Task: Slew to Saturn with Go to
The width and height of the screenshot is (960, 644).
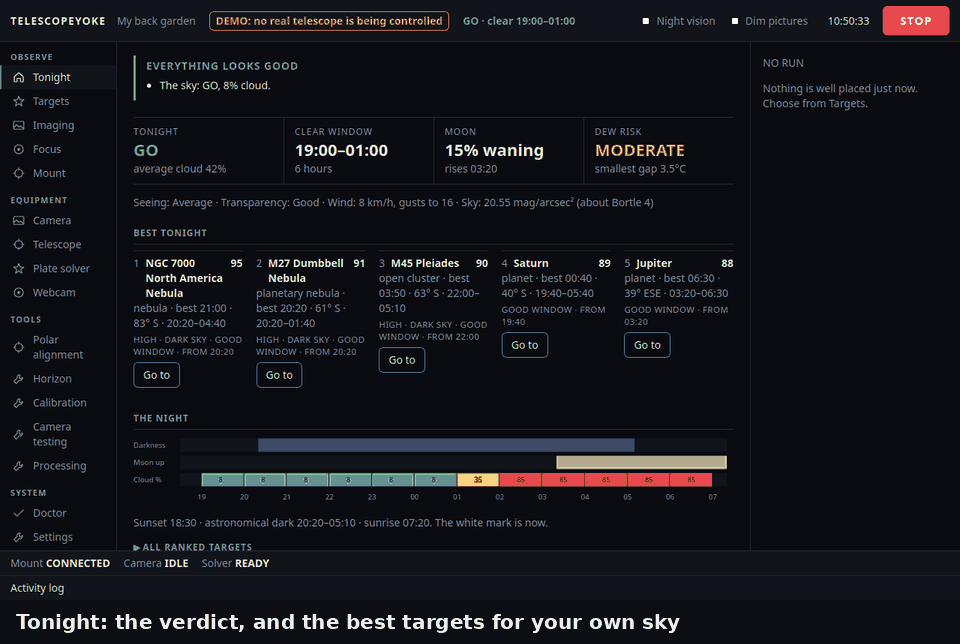Action: pos(525,345)
